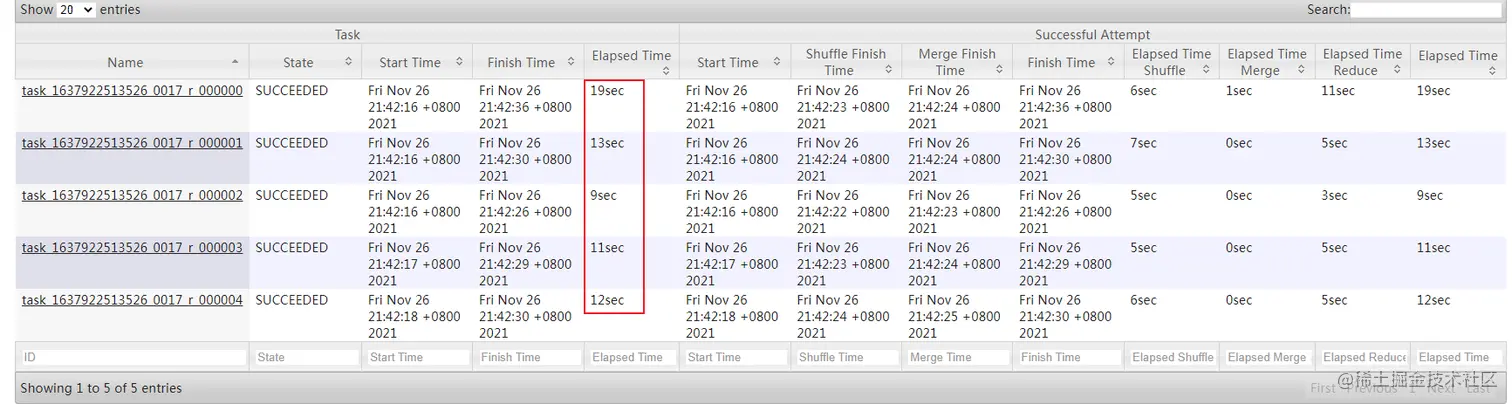Screen dimensions: 1512x404
Task: Sort by Task Start Time column
Action: click(417, 62)
